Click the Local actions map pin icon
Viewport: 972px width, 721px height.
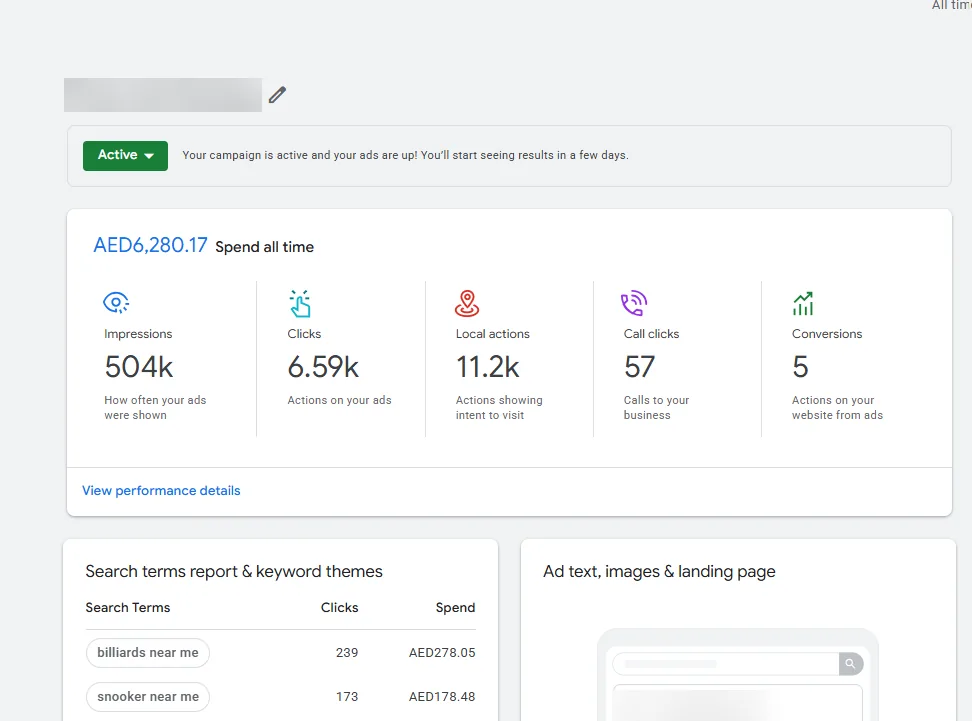pos(467,303)
